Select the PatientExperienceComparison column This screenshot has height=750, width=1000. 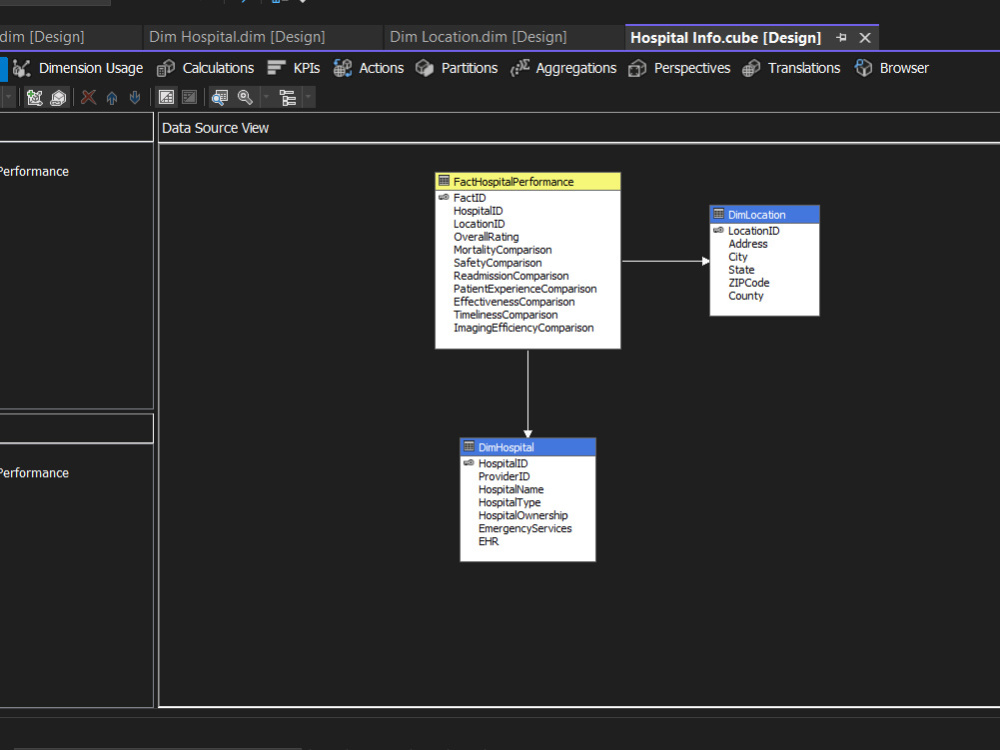click(x=525, y=289)
